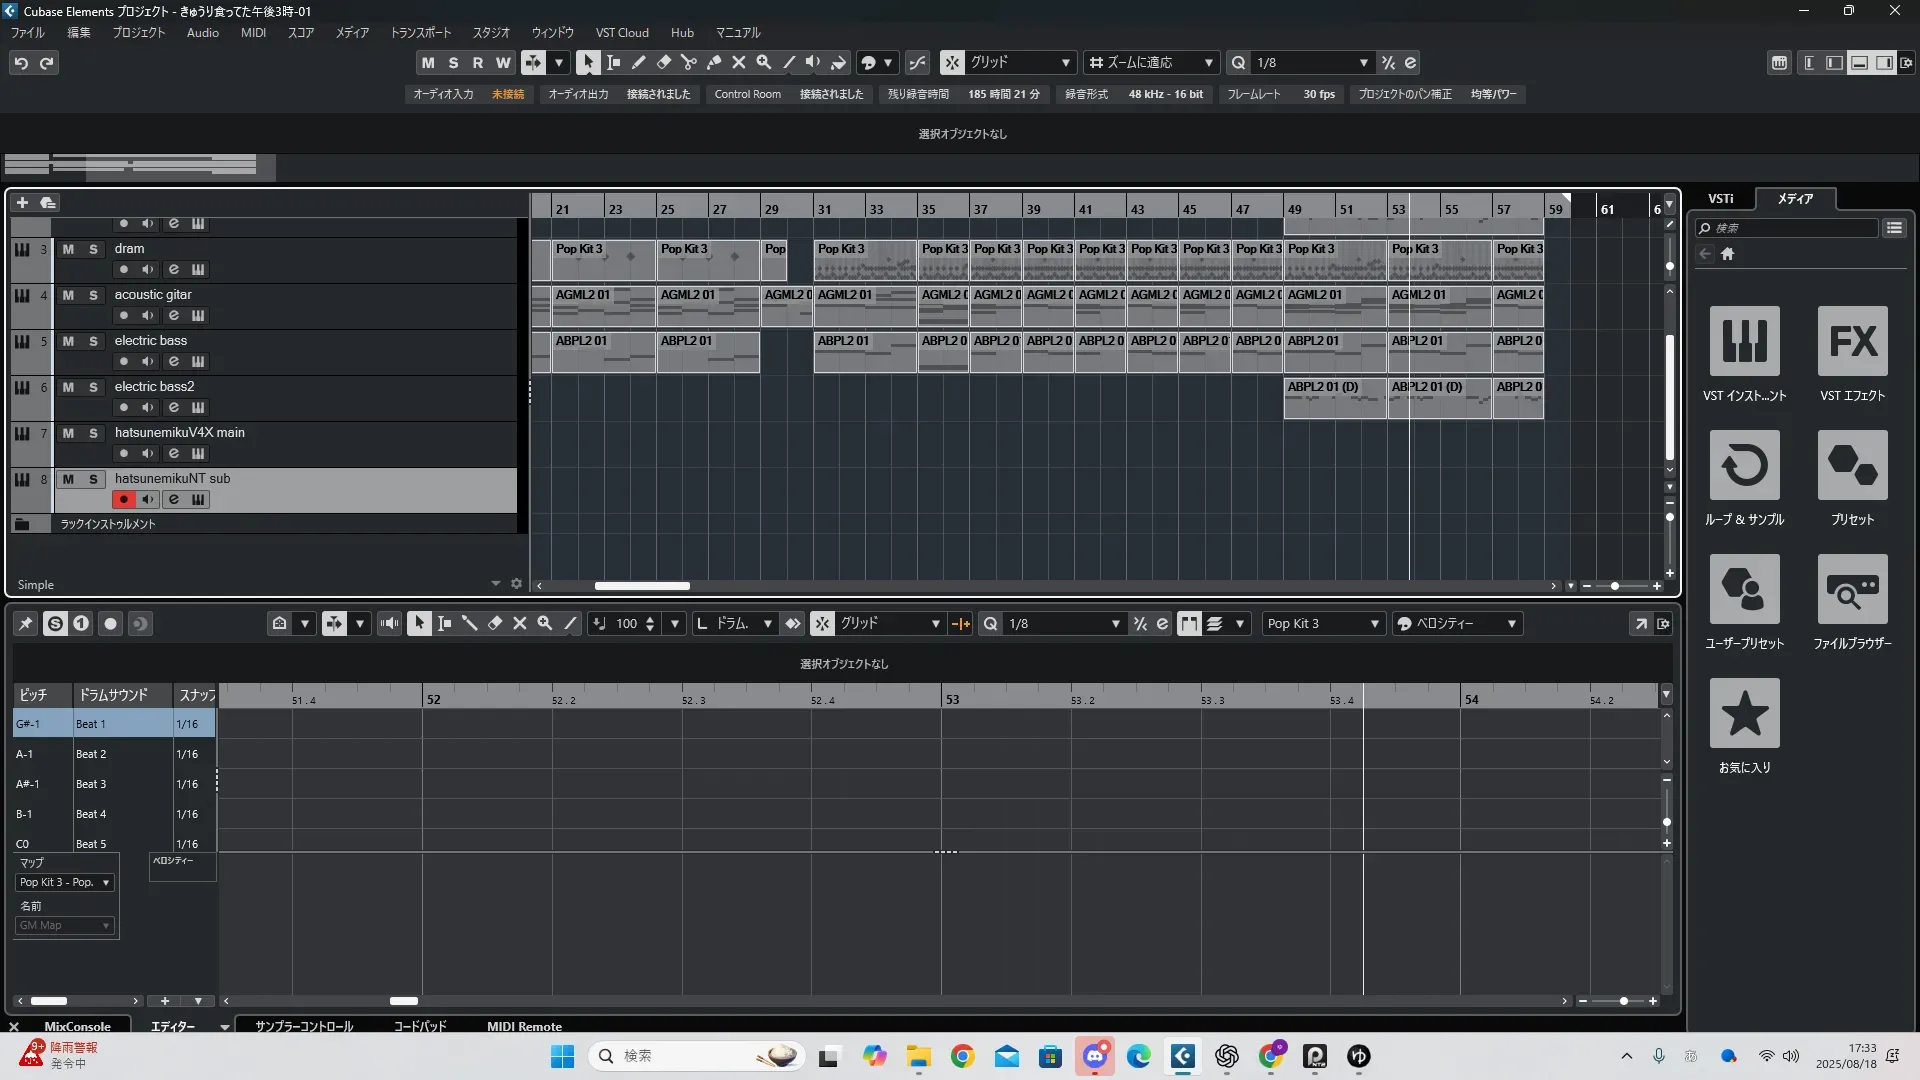The image size is (1920, 1080).
Task: Disable record on hatsunemikuNT sub track
Action: pos(124,500)
